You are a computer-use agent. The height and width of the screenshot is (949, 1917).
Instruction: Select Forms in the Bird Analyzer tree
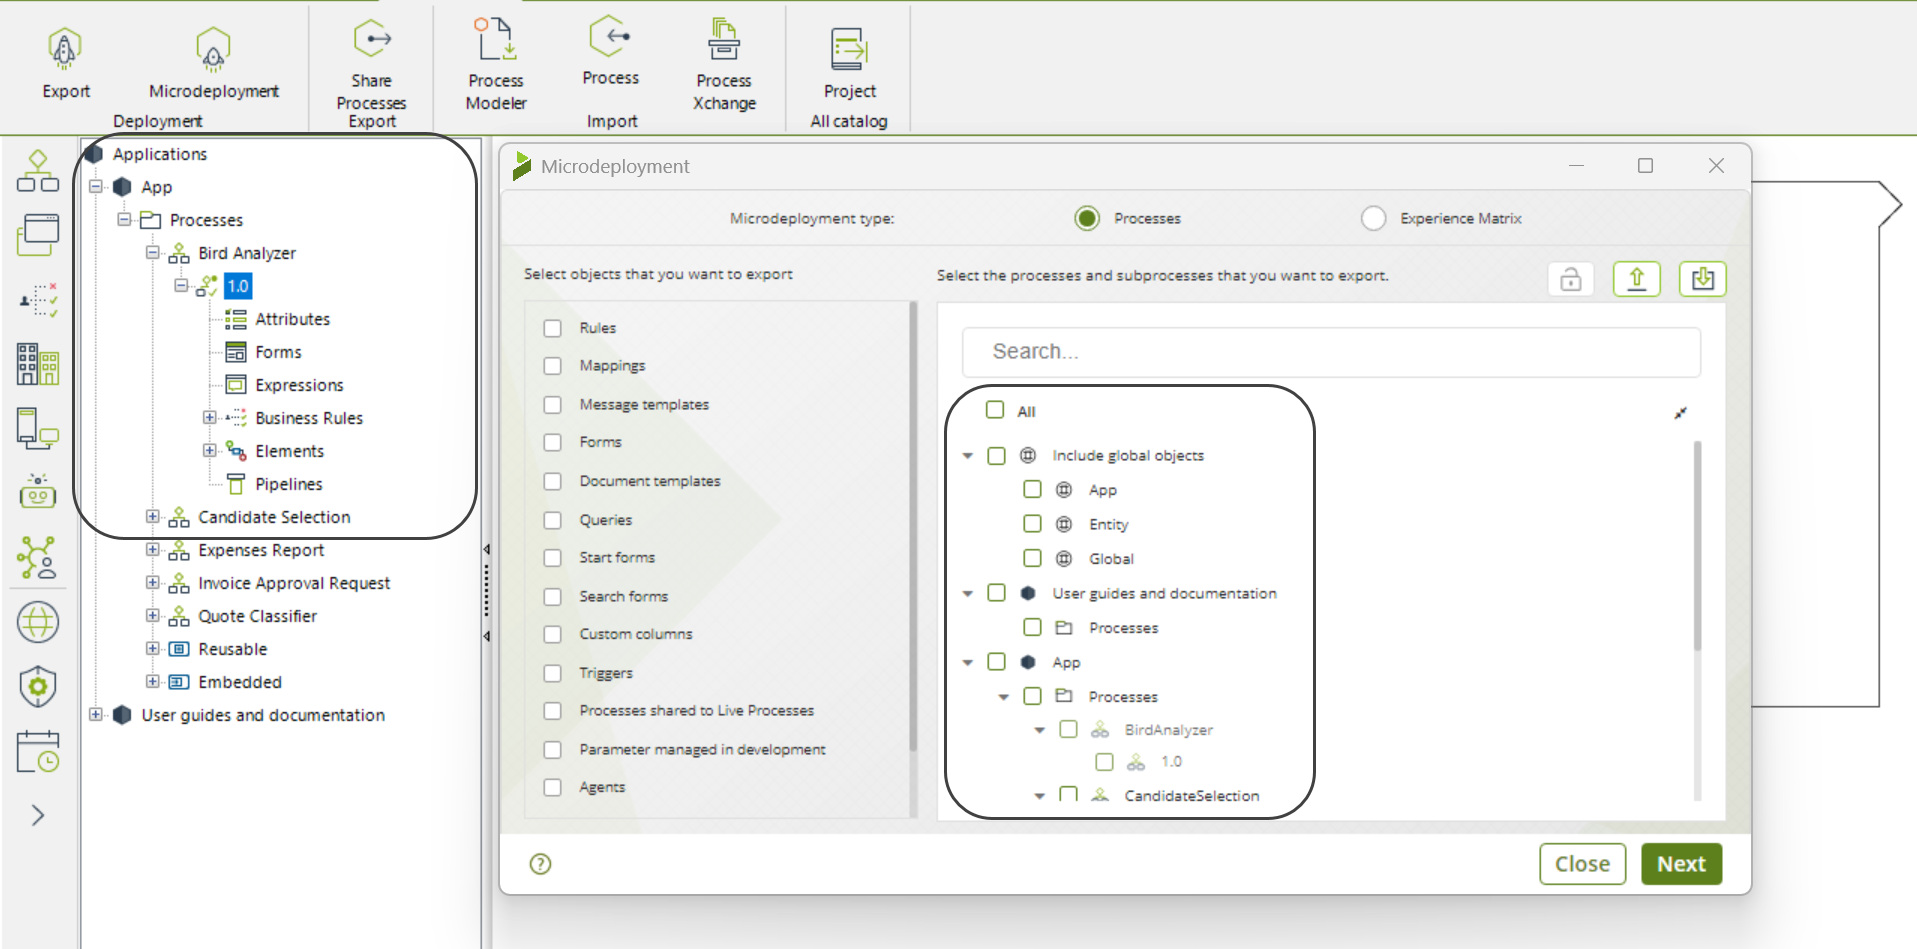[277, 352]
